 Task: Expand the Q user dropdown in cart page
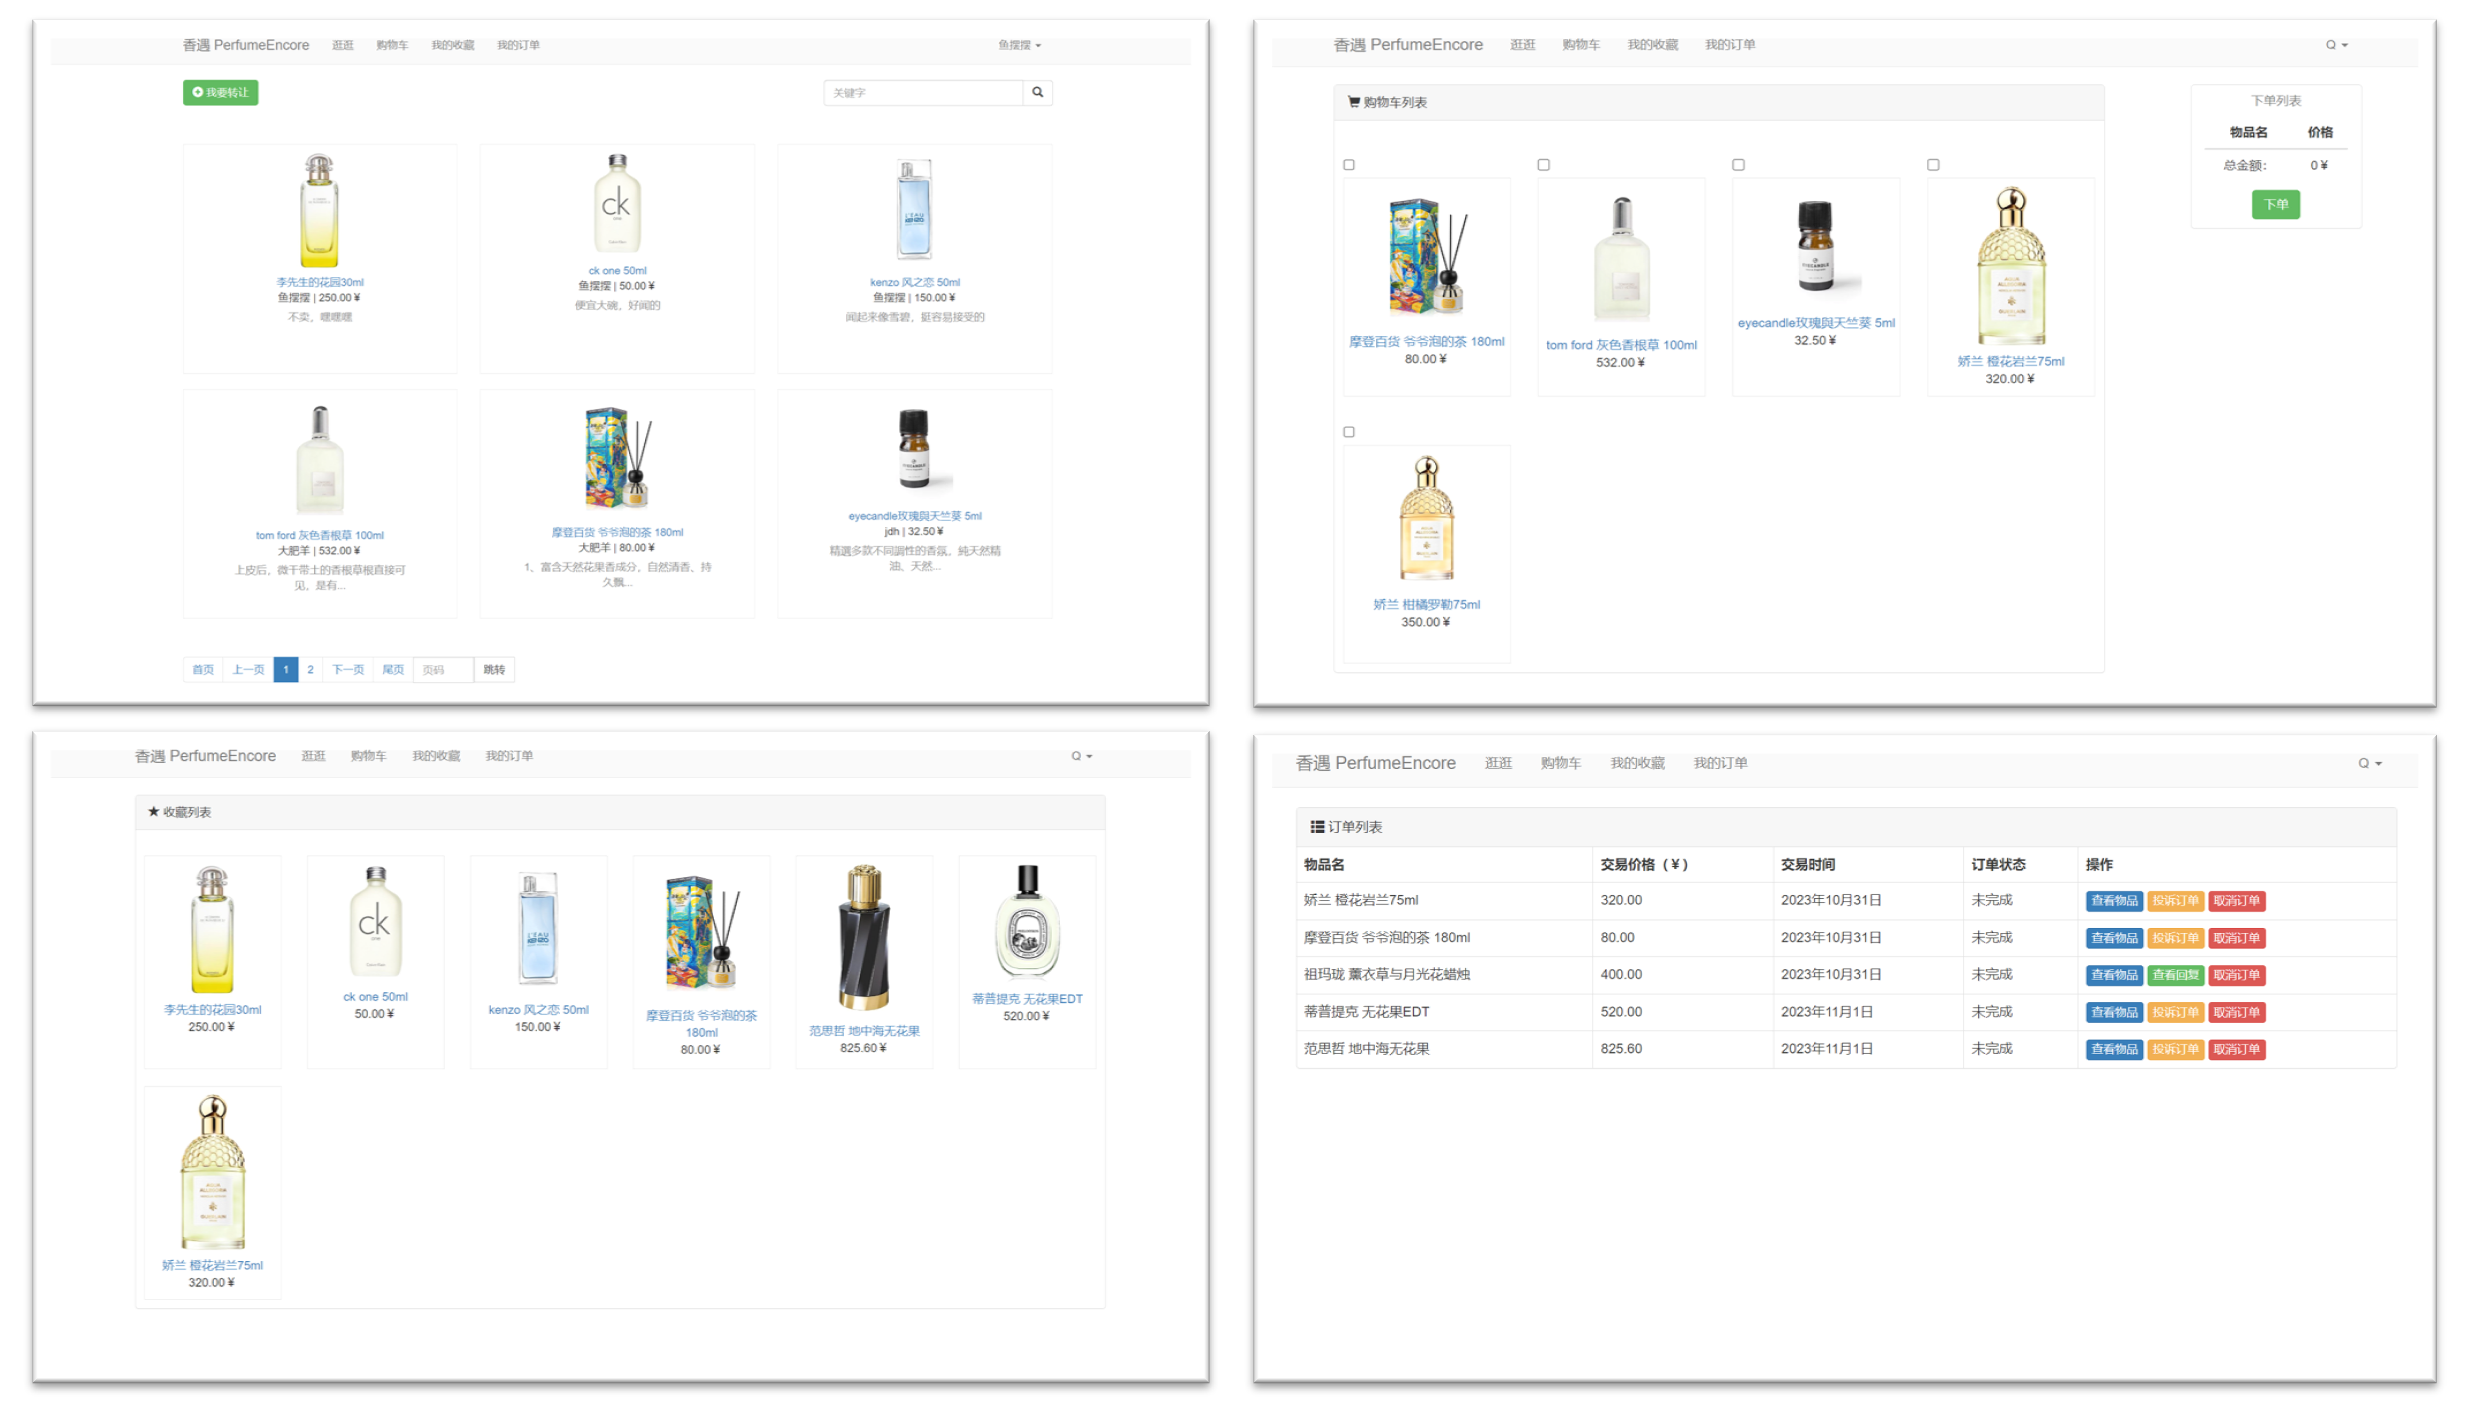click(2336, 45)
